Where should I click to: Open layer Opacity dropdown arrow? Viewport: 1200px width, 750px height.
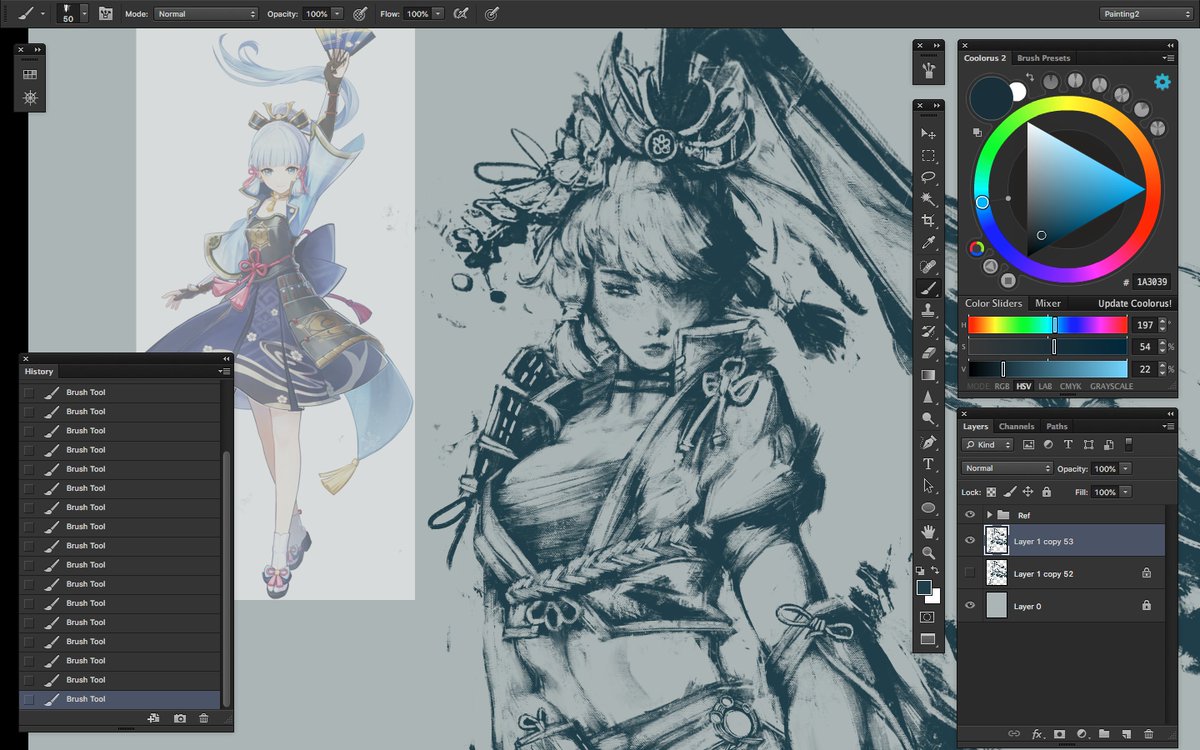1126,468
